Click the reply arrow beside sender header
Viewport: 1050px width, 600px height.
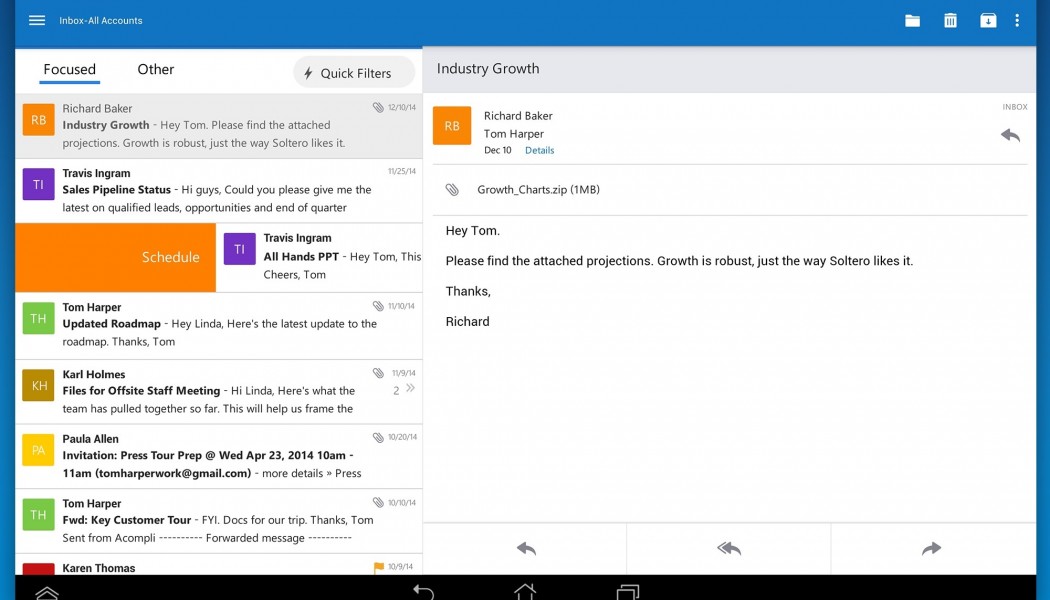point(1010,135)
